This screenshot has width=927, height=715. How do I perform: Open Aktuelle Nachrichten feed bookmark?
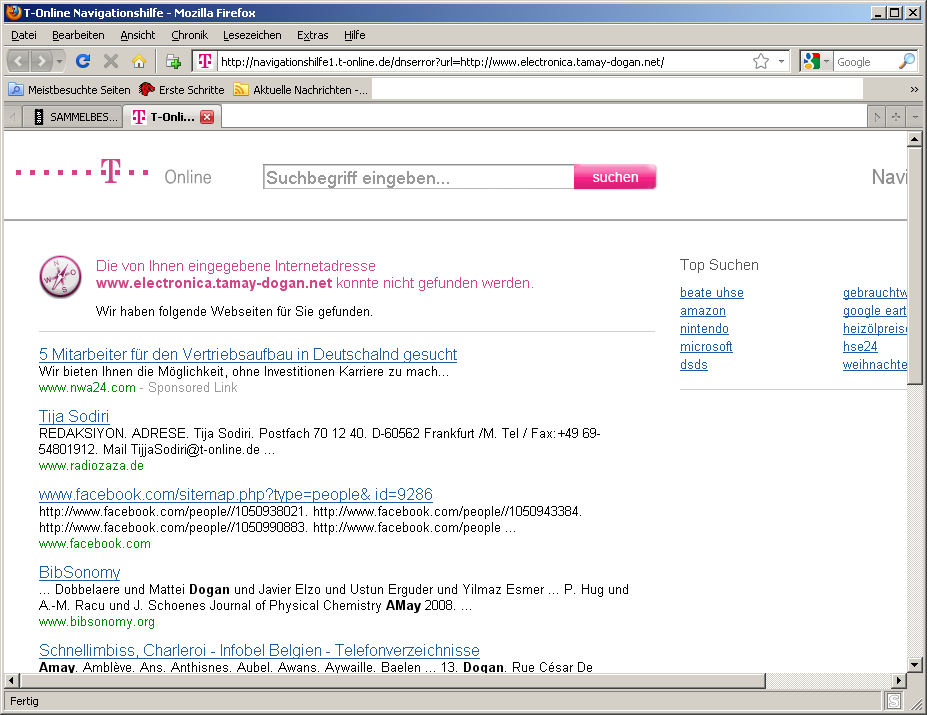(x=301, y=90)
